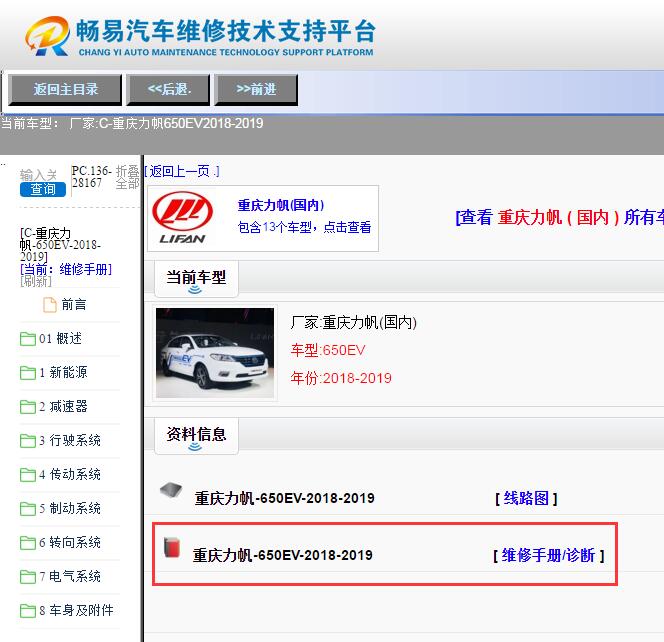The height and width of the screenshot is (642, 664).
Task: Click the folder icon beside 1 新能源
Action: pos(28,373)
